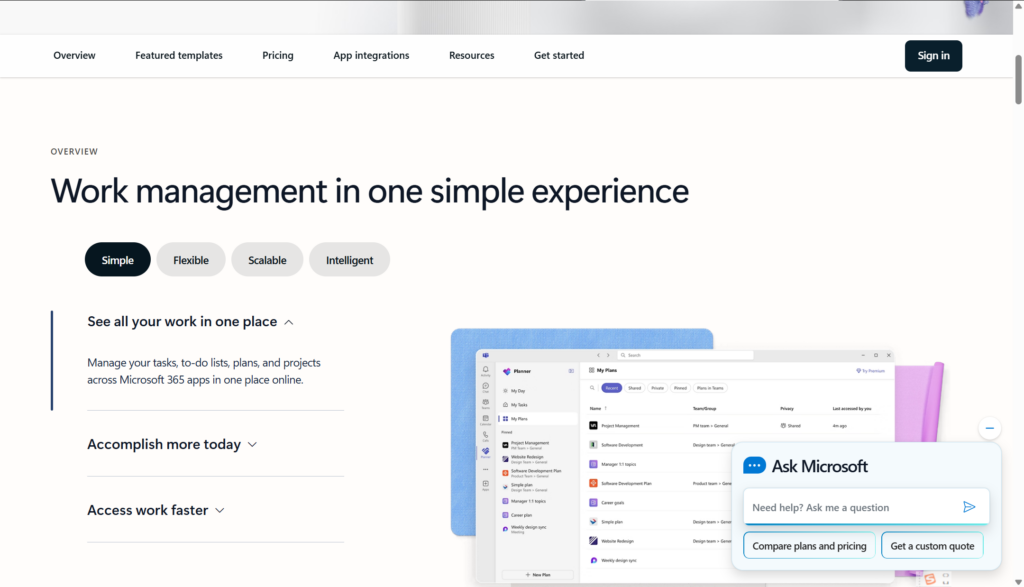
Task: Collapse See all your work in one place
Action: coord(190,322)
